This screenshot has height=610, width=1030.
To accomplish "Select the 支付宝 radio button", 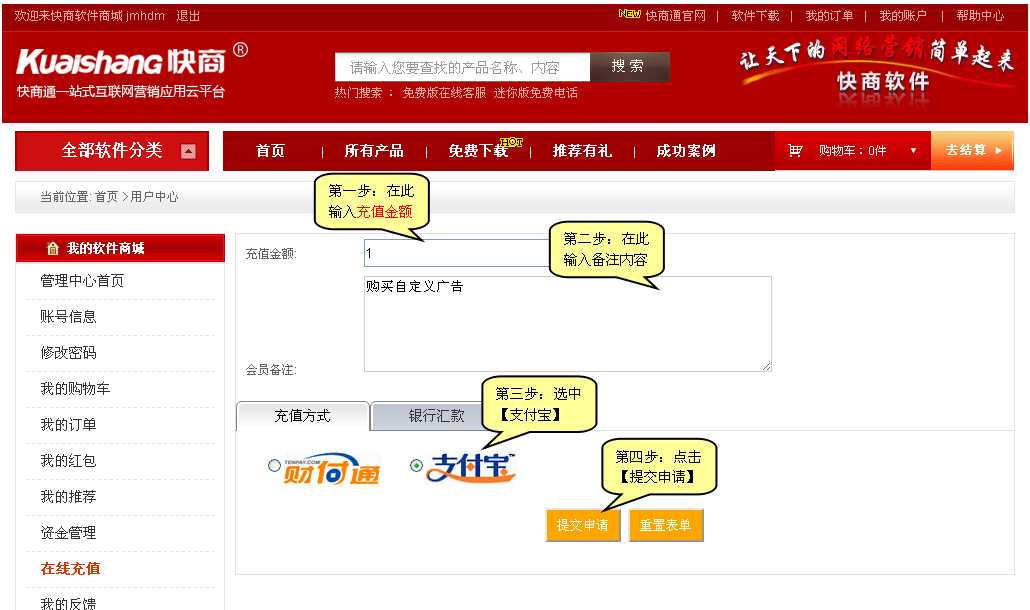I will [x=416, y=466].
